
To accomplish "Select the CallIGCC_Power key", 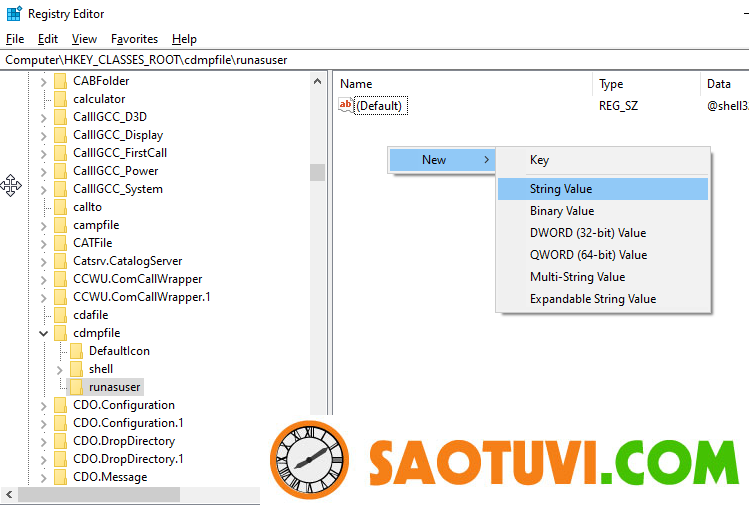I will tap(116, 171).
